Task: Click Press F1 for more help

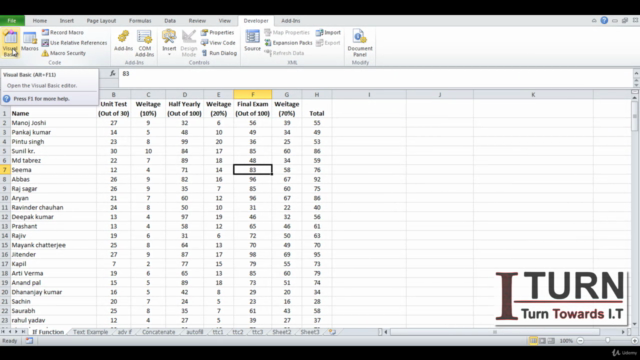Action: point(41,99)
